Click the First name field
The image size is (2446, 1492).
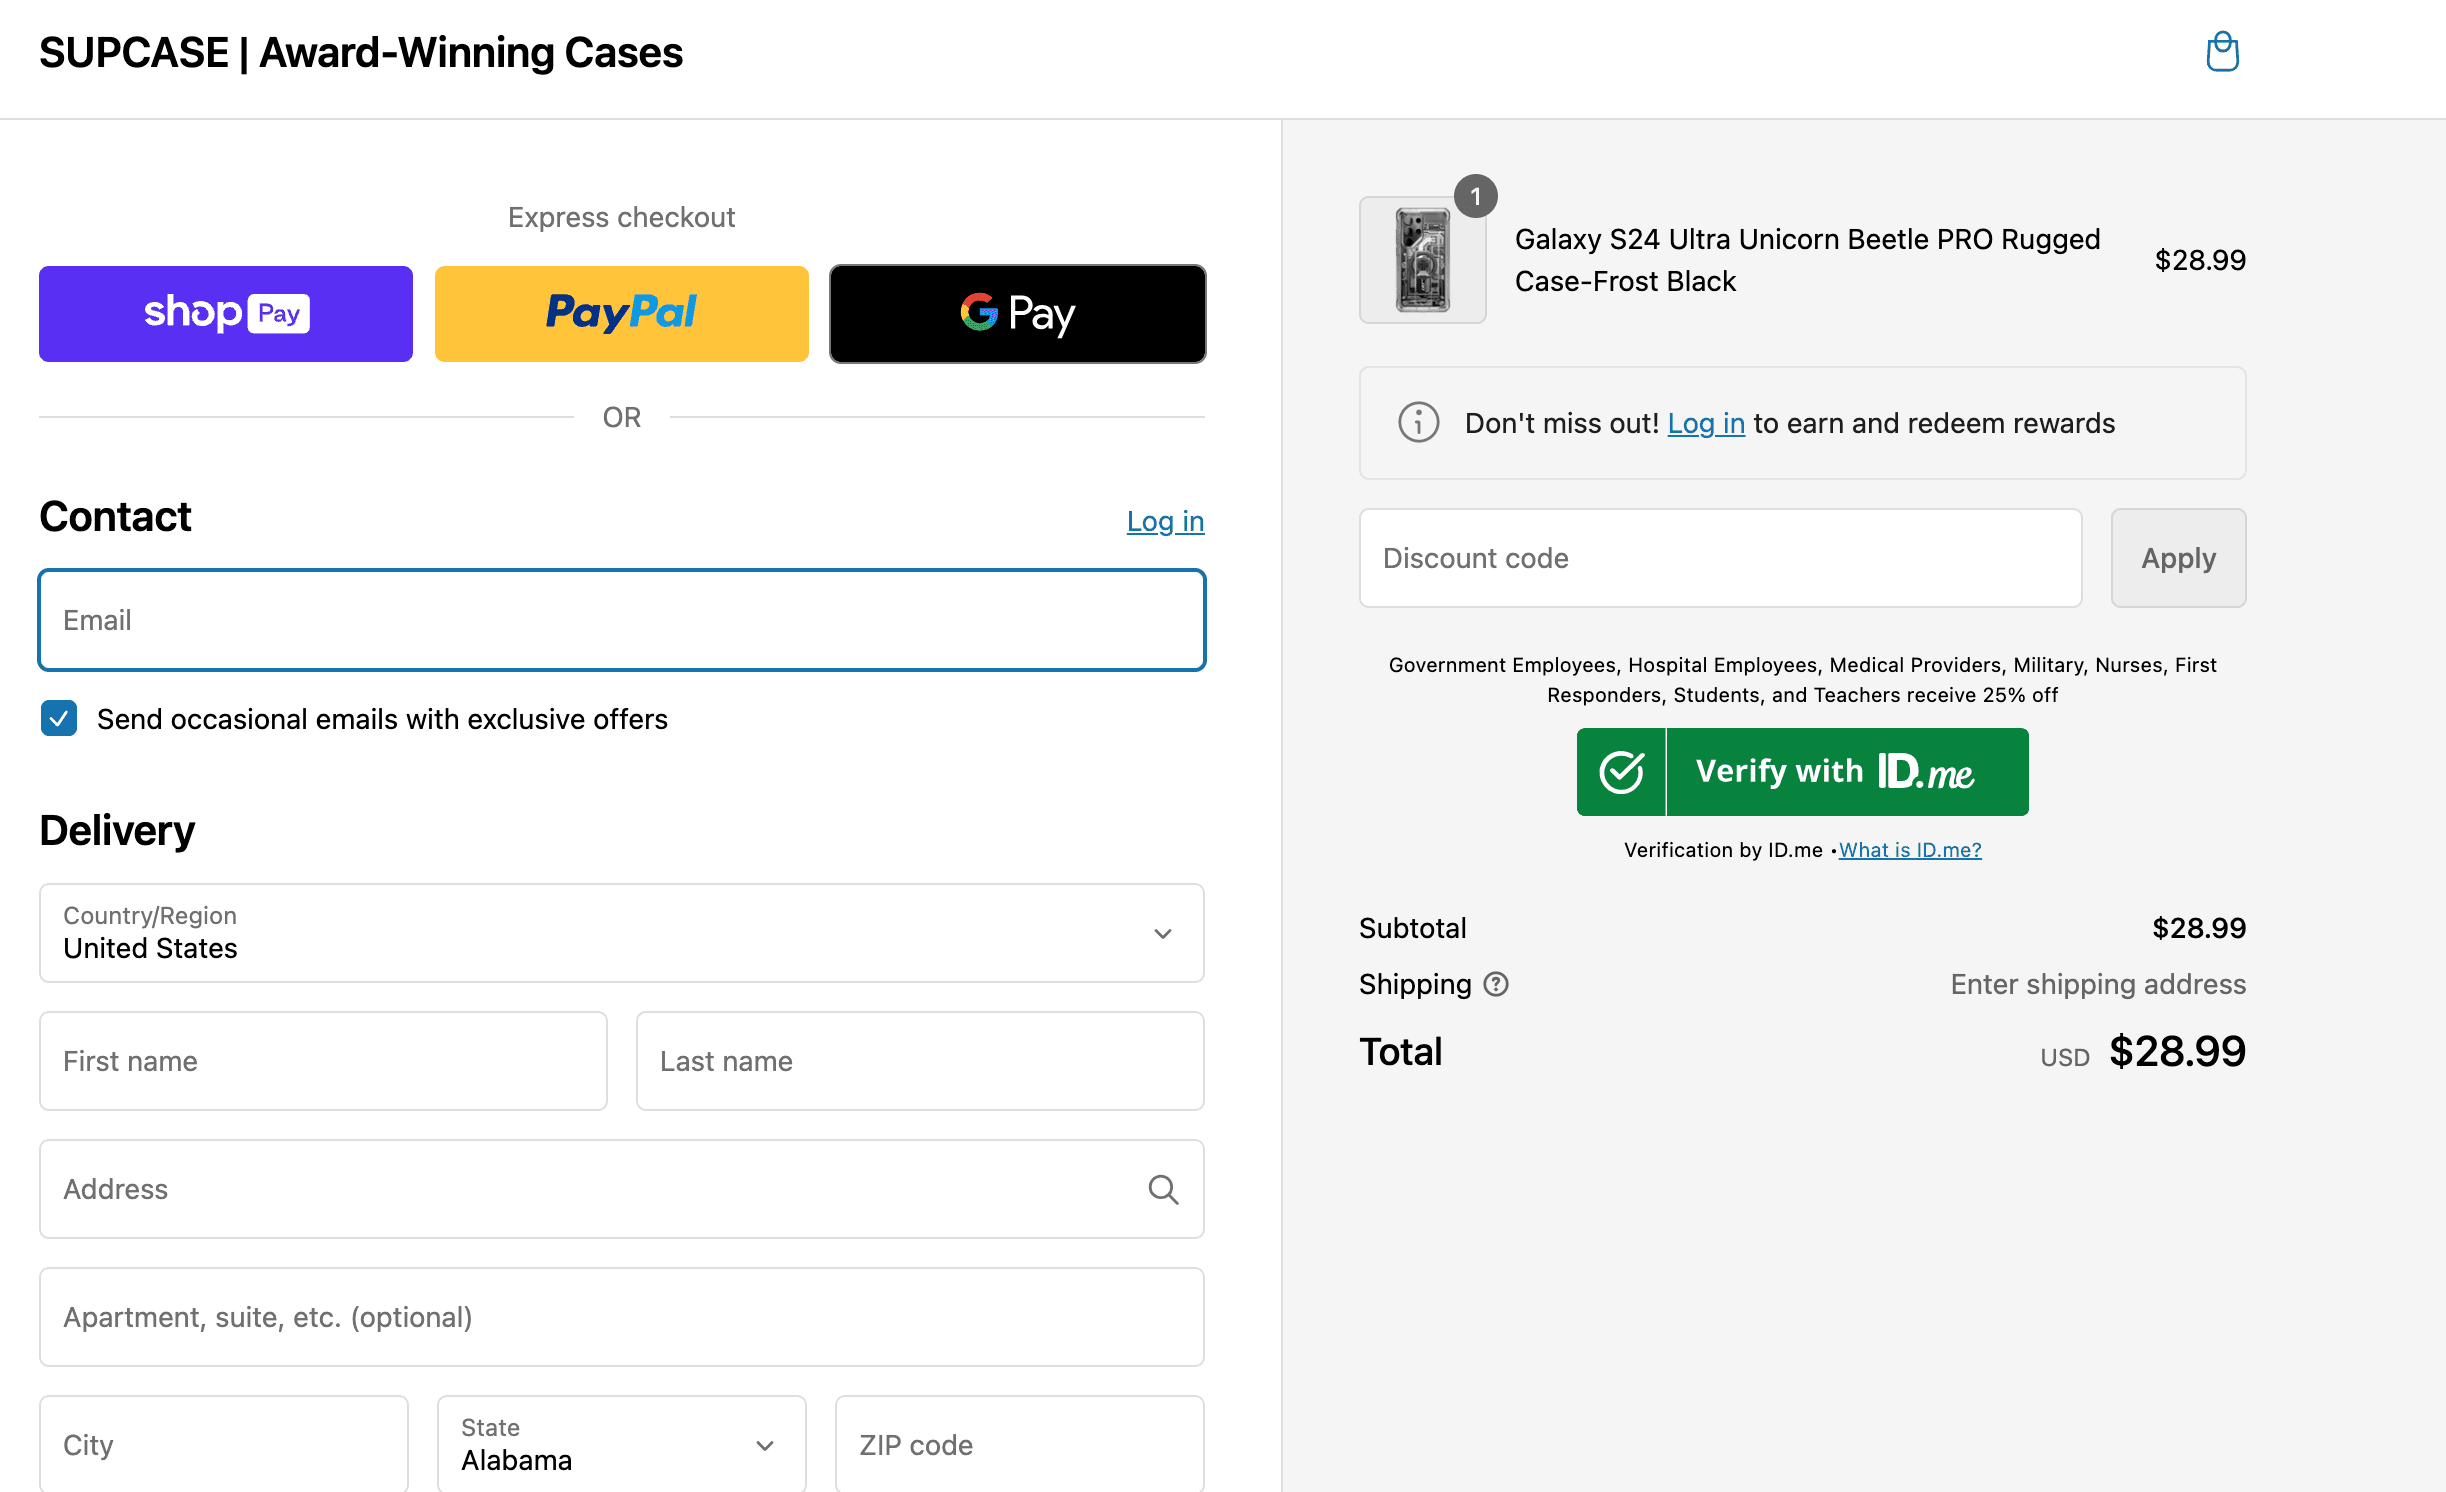click(x=323, y=1061)
